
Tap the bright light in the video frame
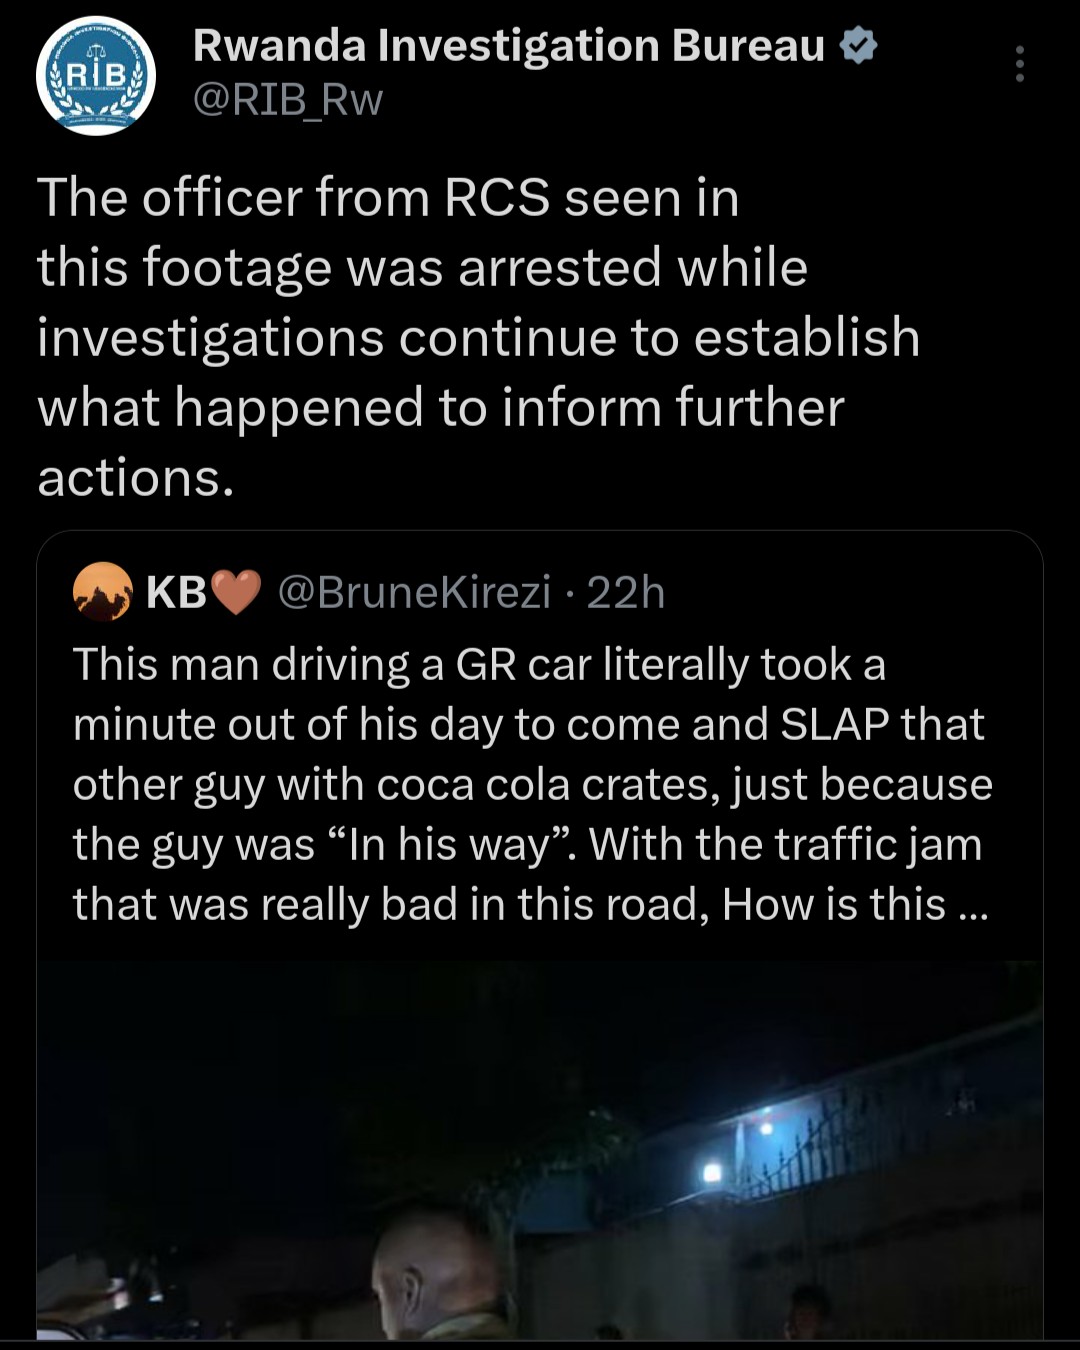[713, 1172]
